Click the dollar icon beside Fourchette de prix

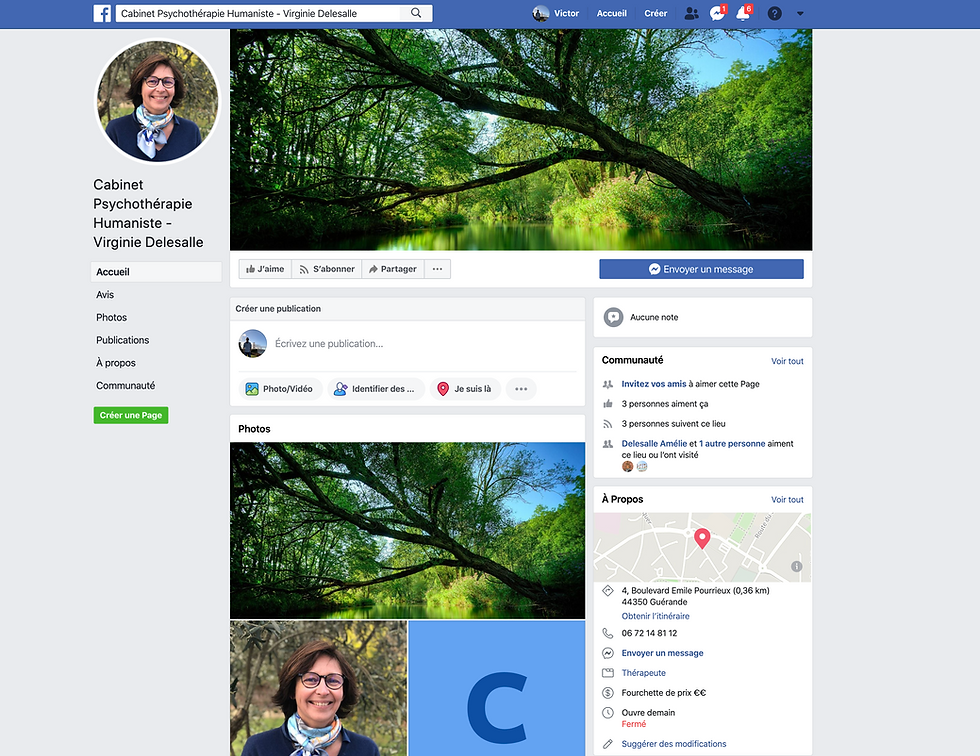pyautogui.click(x=608, y=693)
